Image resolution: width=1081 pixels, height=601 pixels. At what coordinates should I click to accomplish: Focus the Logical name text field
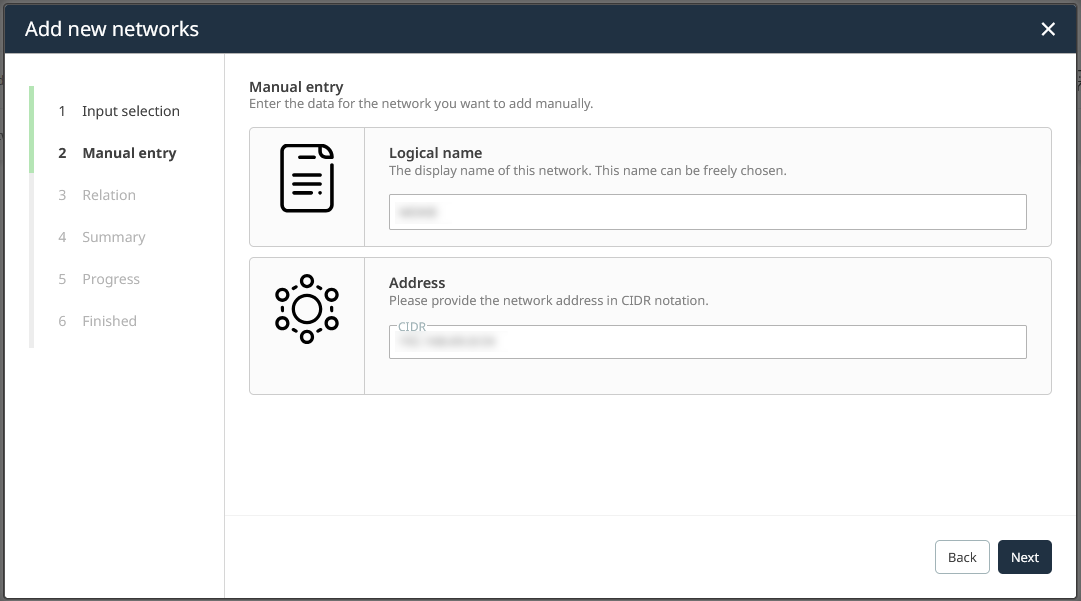click(x=707, y=212)
